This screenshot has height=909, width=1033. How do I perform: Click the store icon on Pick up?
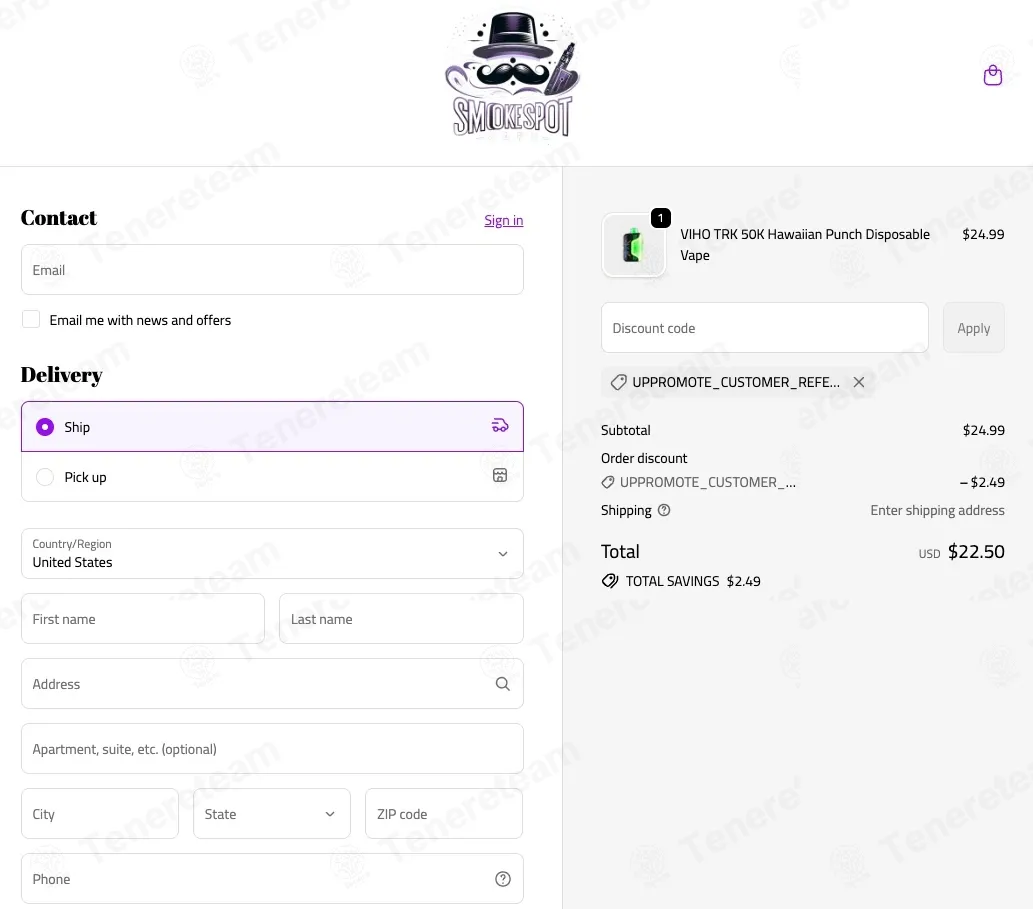500,476
